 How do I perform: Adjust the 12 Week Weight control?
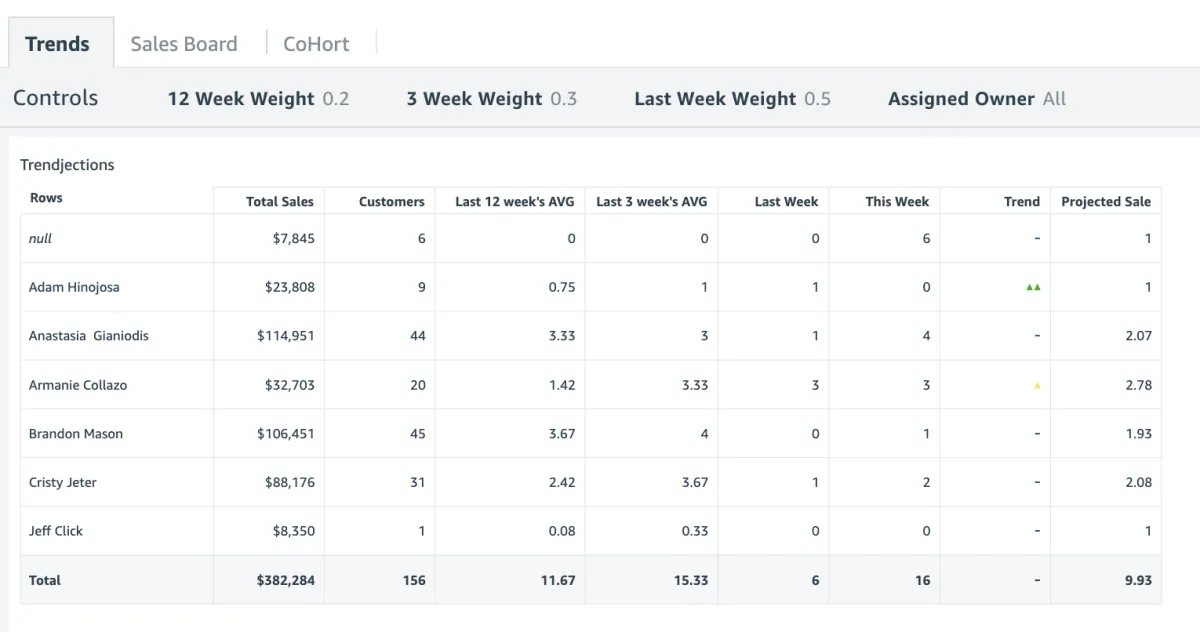[258, 99]
